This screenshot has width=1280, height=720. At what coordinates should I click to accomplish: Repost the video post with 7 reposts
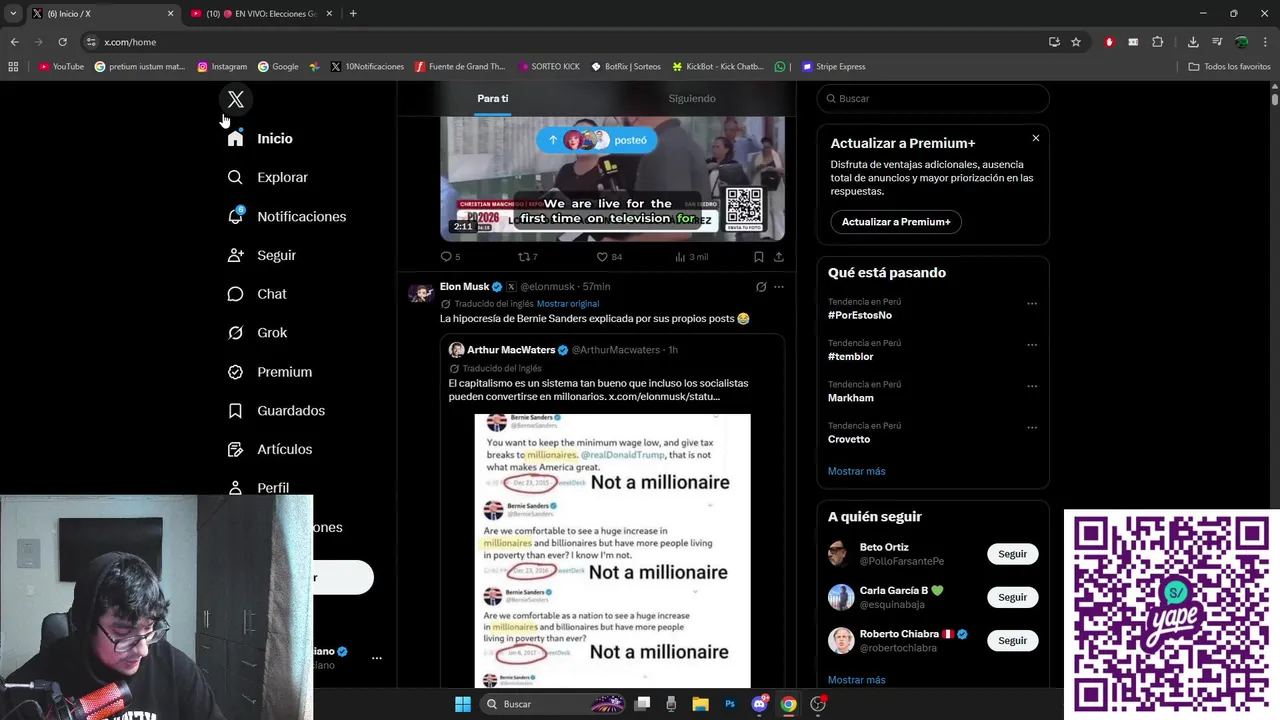point(527,257)
